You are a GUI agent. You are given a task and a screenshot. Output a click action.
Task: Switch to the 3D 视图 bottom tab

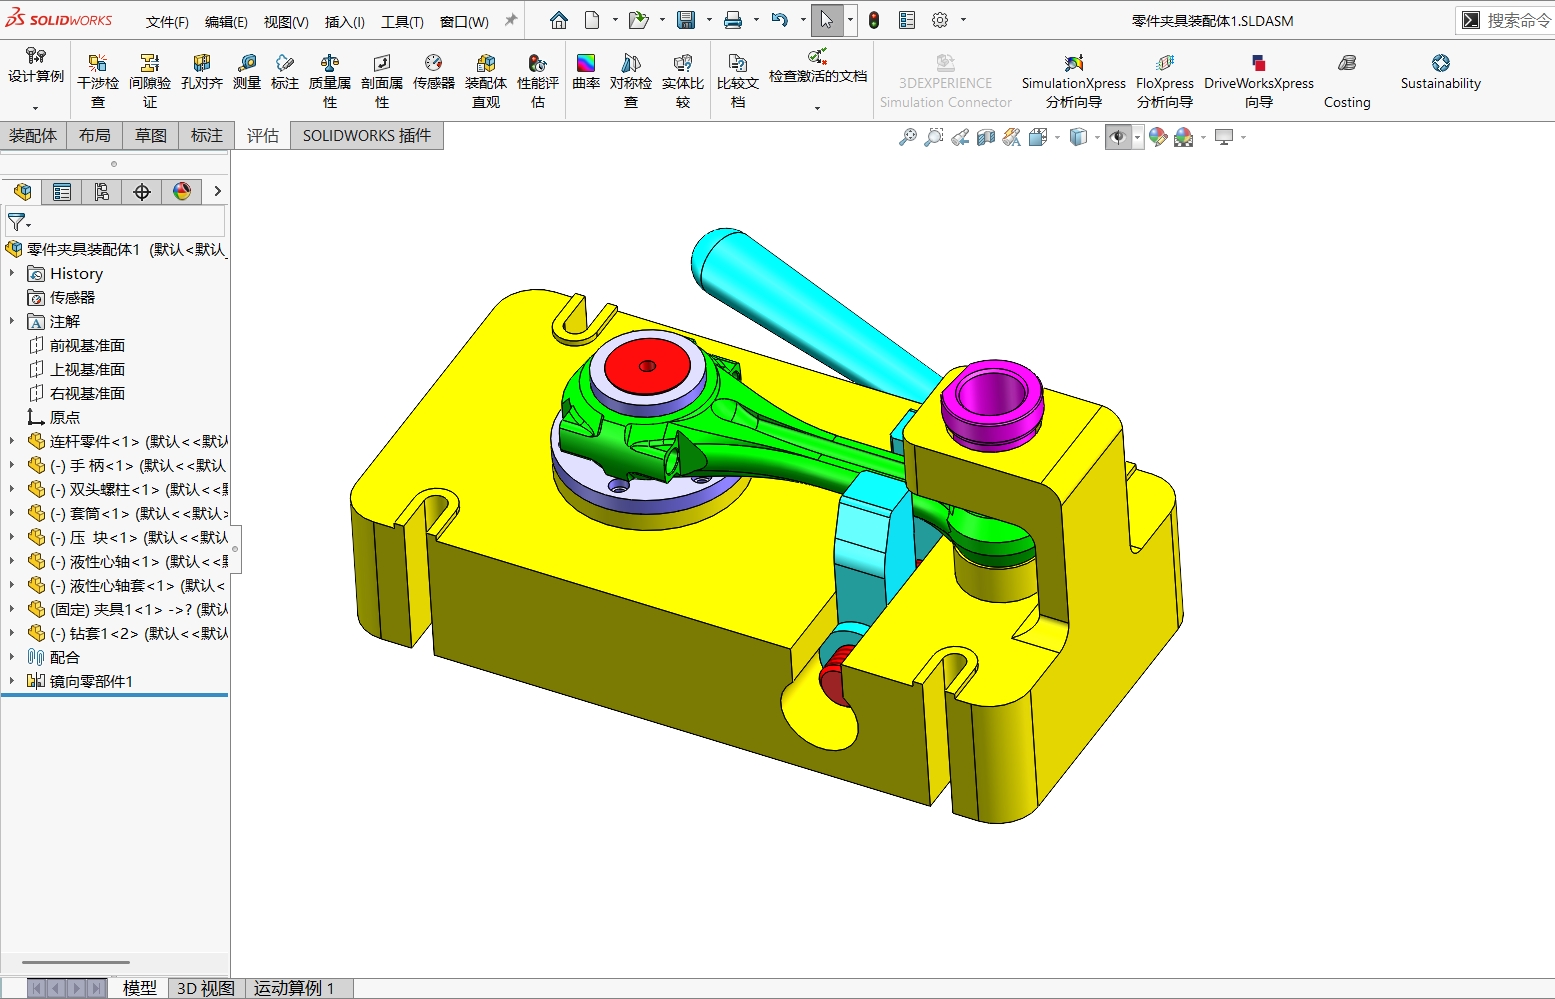(206, 988)
